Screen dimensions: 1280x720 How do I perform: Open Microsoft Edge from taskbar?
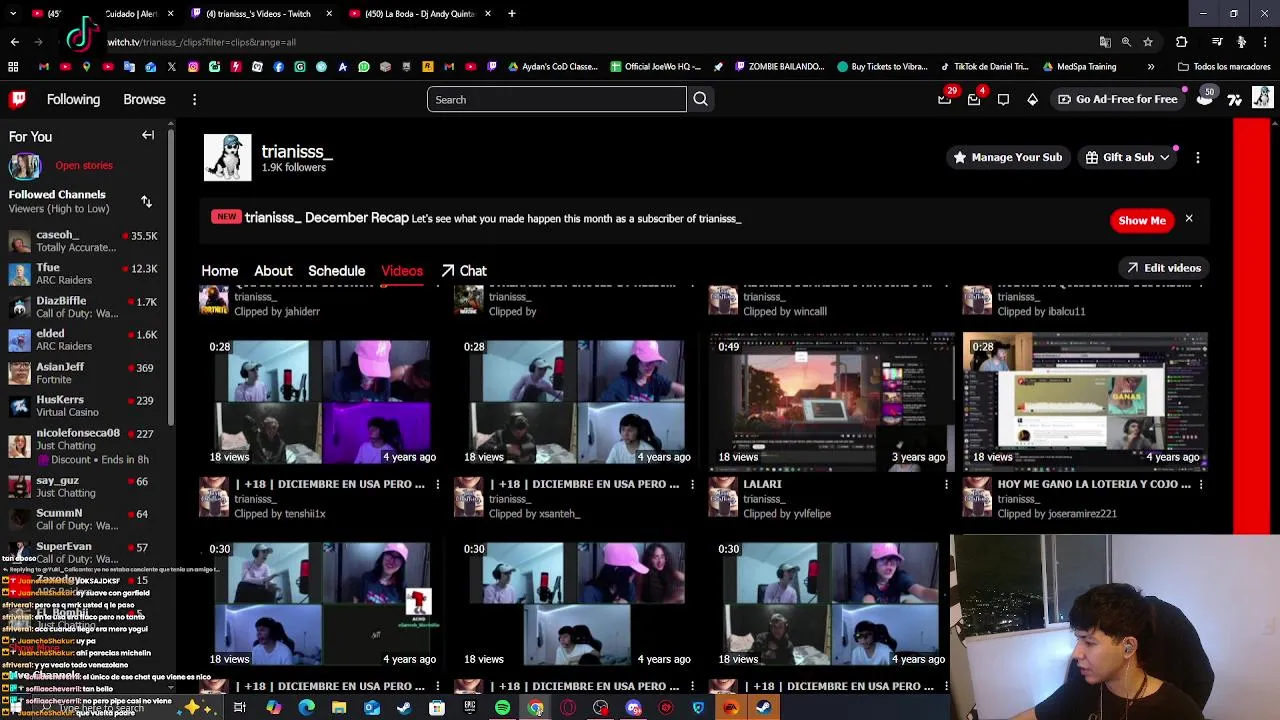(306, 708)
